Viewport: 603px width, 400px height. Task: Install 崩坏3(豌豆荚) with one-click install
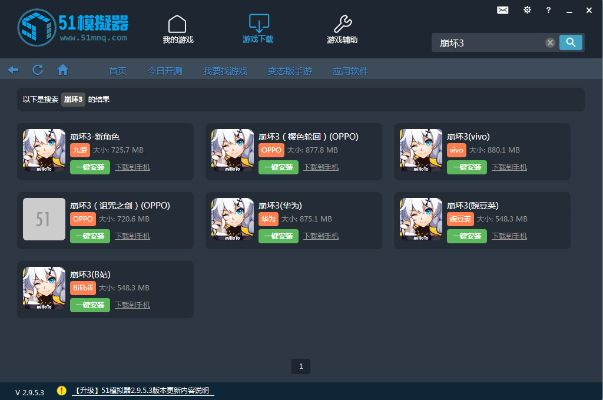(467, 236)
